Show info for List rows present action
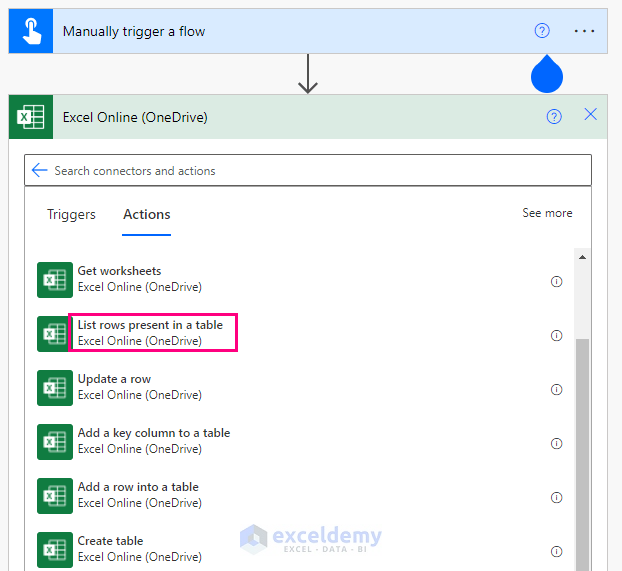 [x=557, y=336]
